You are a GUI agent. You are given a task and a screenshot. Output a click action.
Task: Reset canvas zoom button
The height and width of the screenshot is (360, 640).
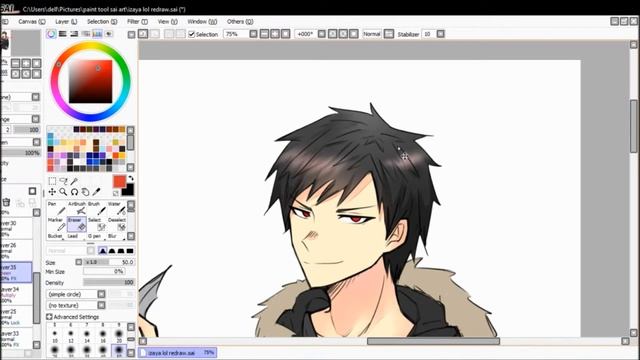coord(286,34)
